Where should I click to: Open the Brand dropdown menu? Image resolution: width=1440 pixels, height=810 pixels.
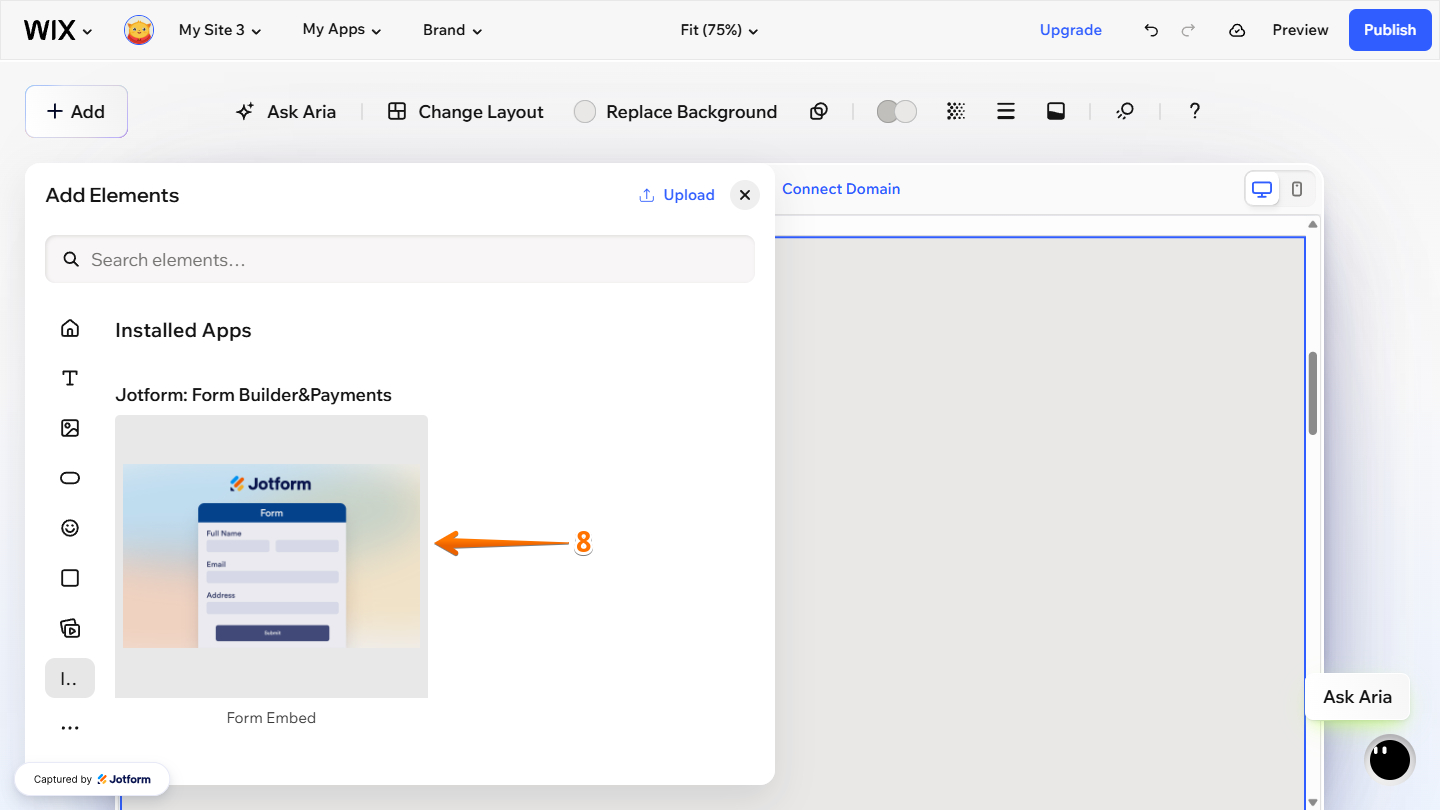point(452,30)
